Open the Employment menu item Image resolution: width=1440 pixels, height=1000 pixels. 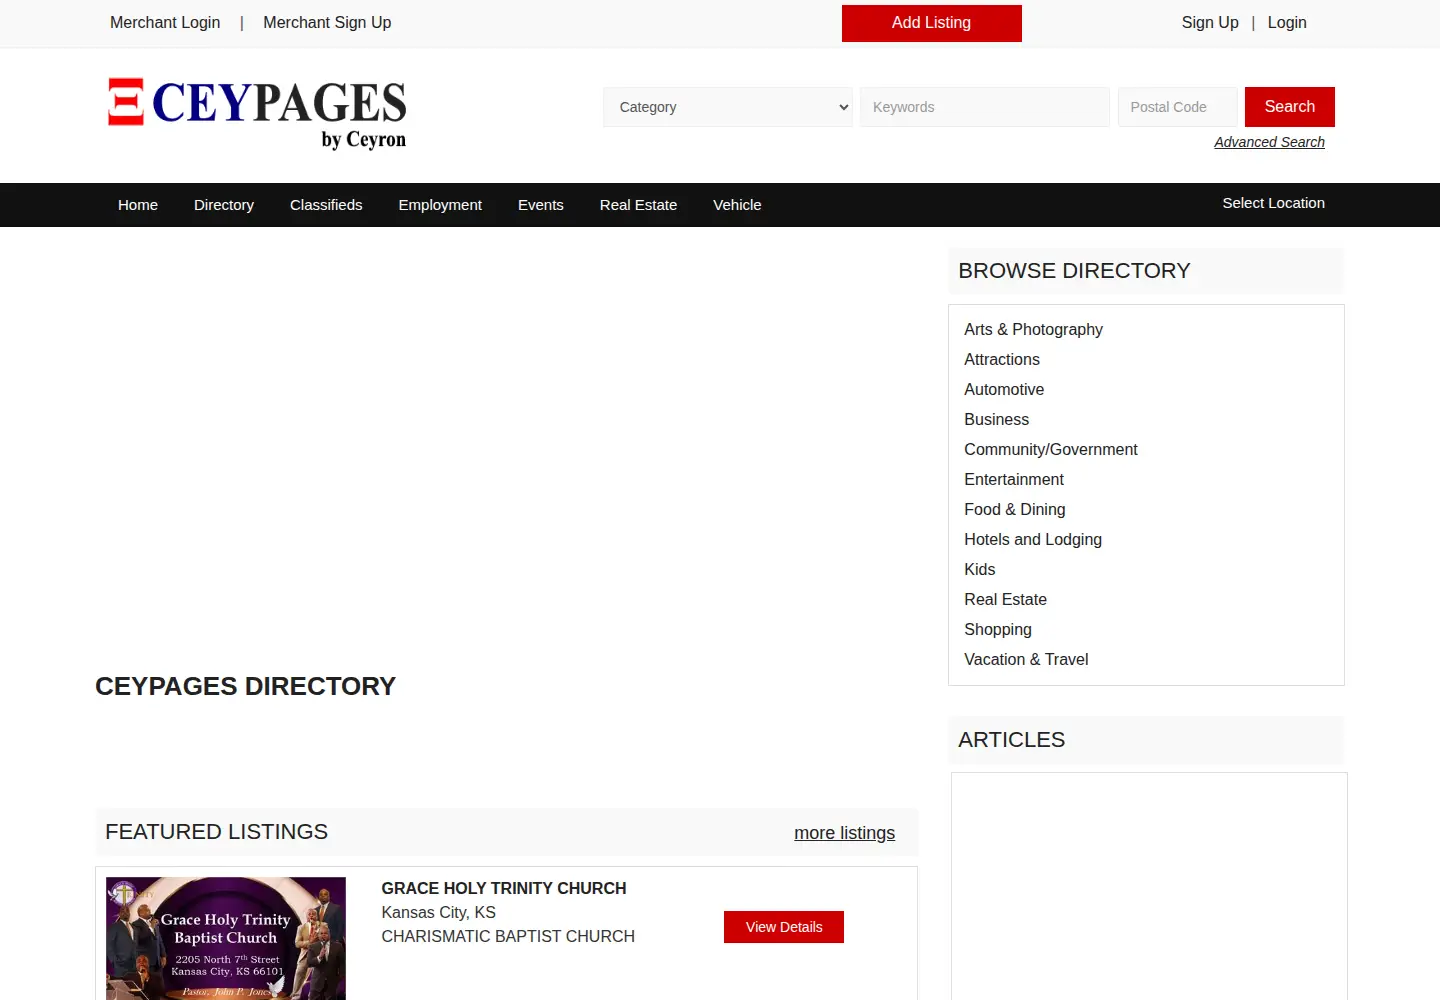(x=440, y=205)
